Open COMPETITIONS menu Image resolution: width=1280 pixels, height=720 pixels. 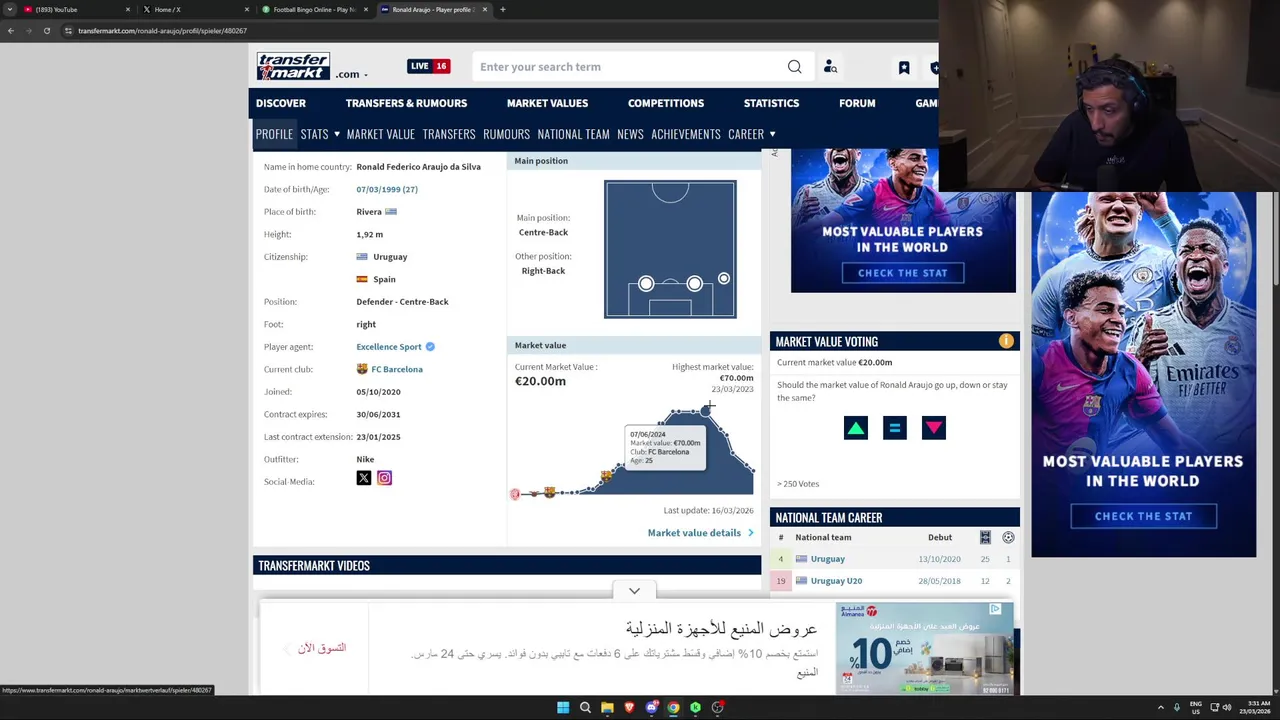pyautogui.click(x=666, y=103)
